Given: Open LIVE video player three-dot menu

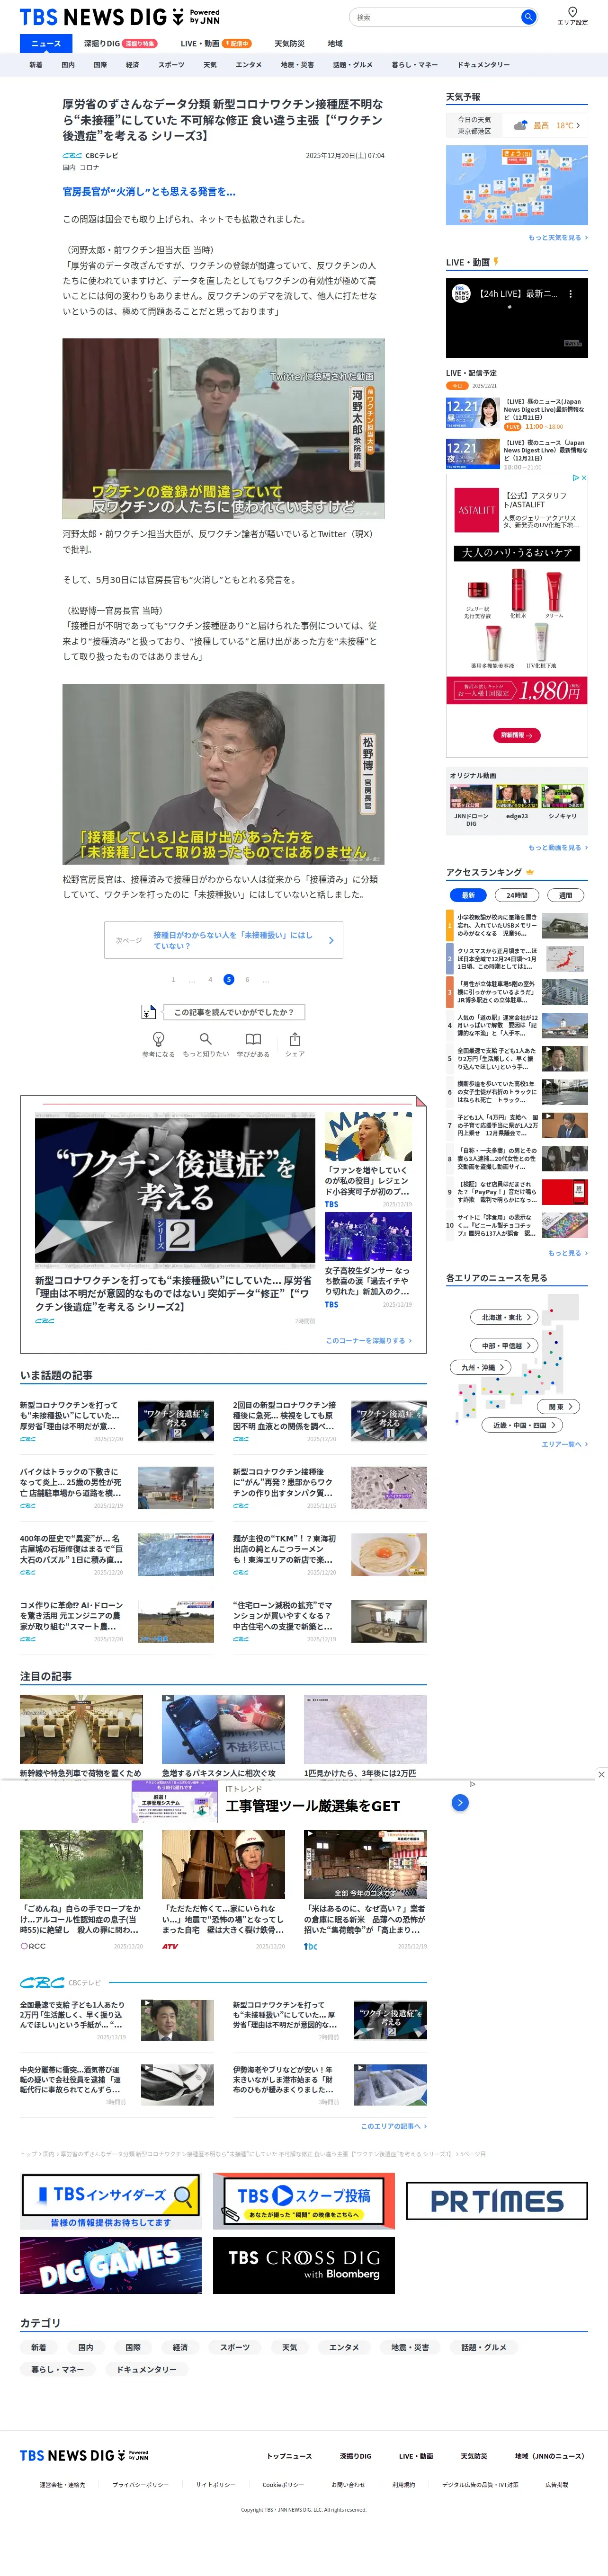Looking at the screenshot, I should [570, 294].
